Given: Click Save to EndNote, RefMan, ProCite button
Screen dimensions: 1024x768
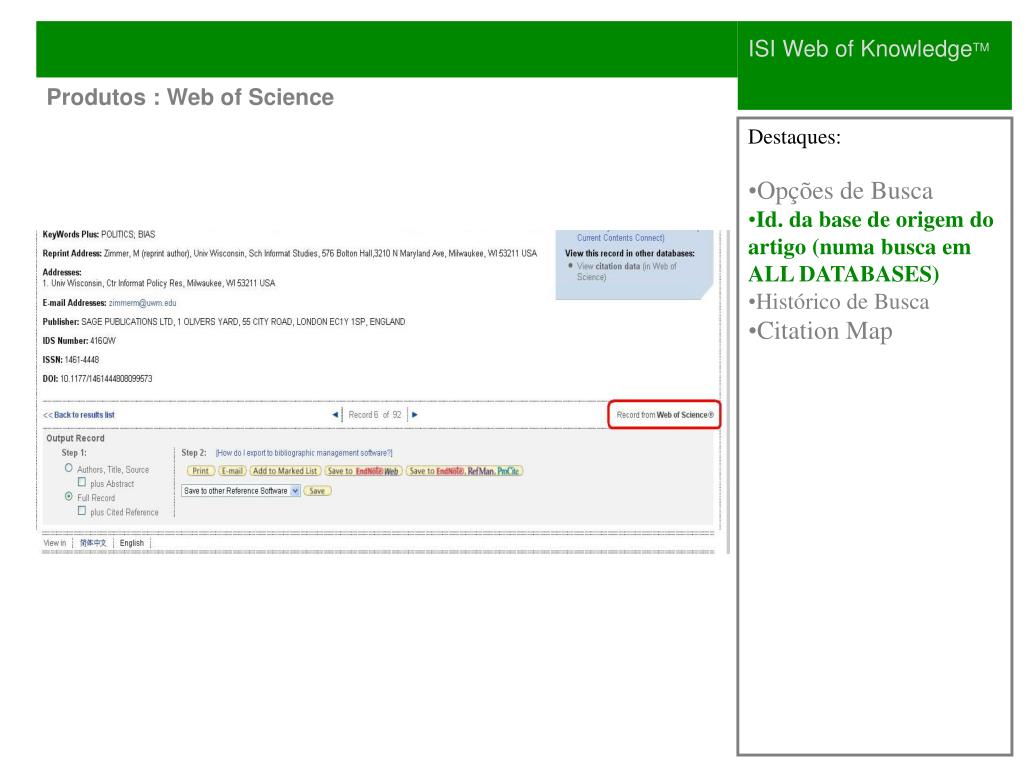Looking at the screenshot, I should [x=464, y=471].
